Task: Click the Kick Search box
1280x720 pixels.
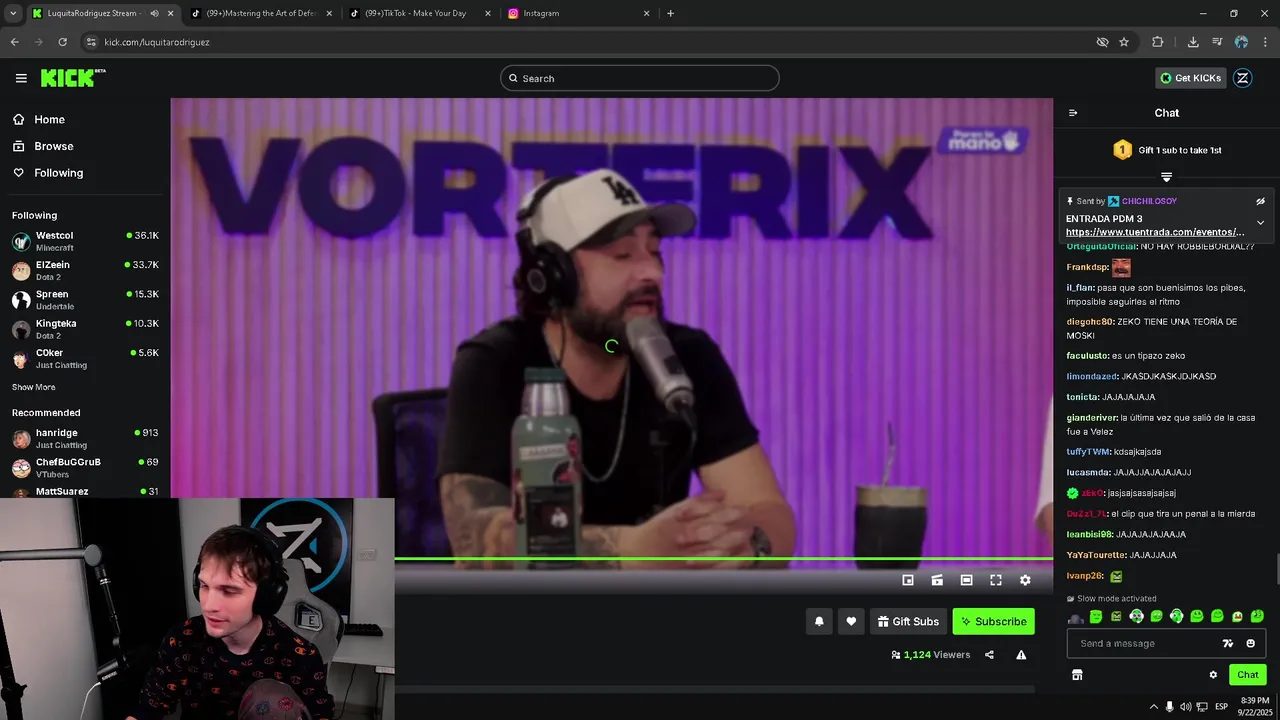Action: tap(640, 78)
